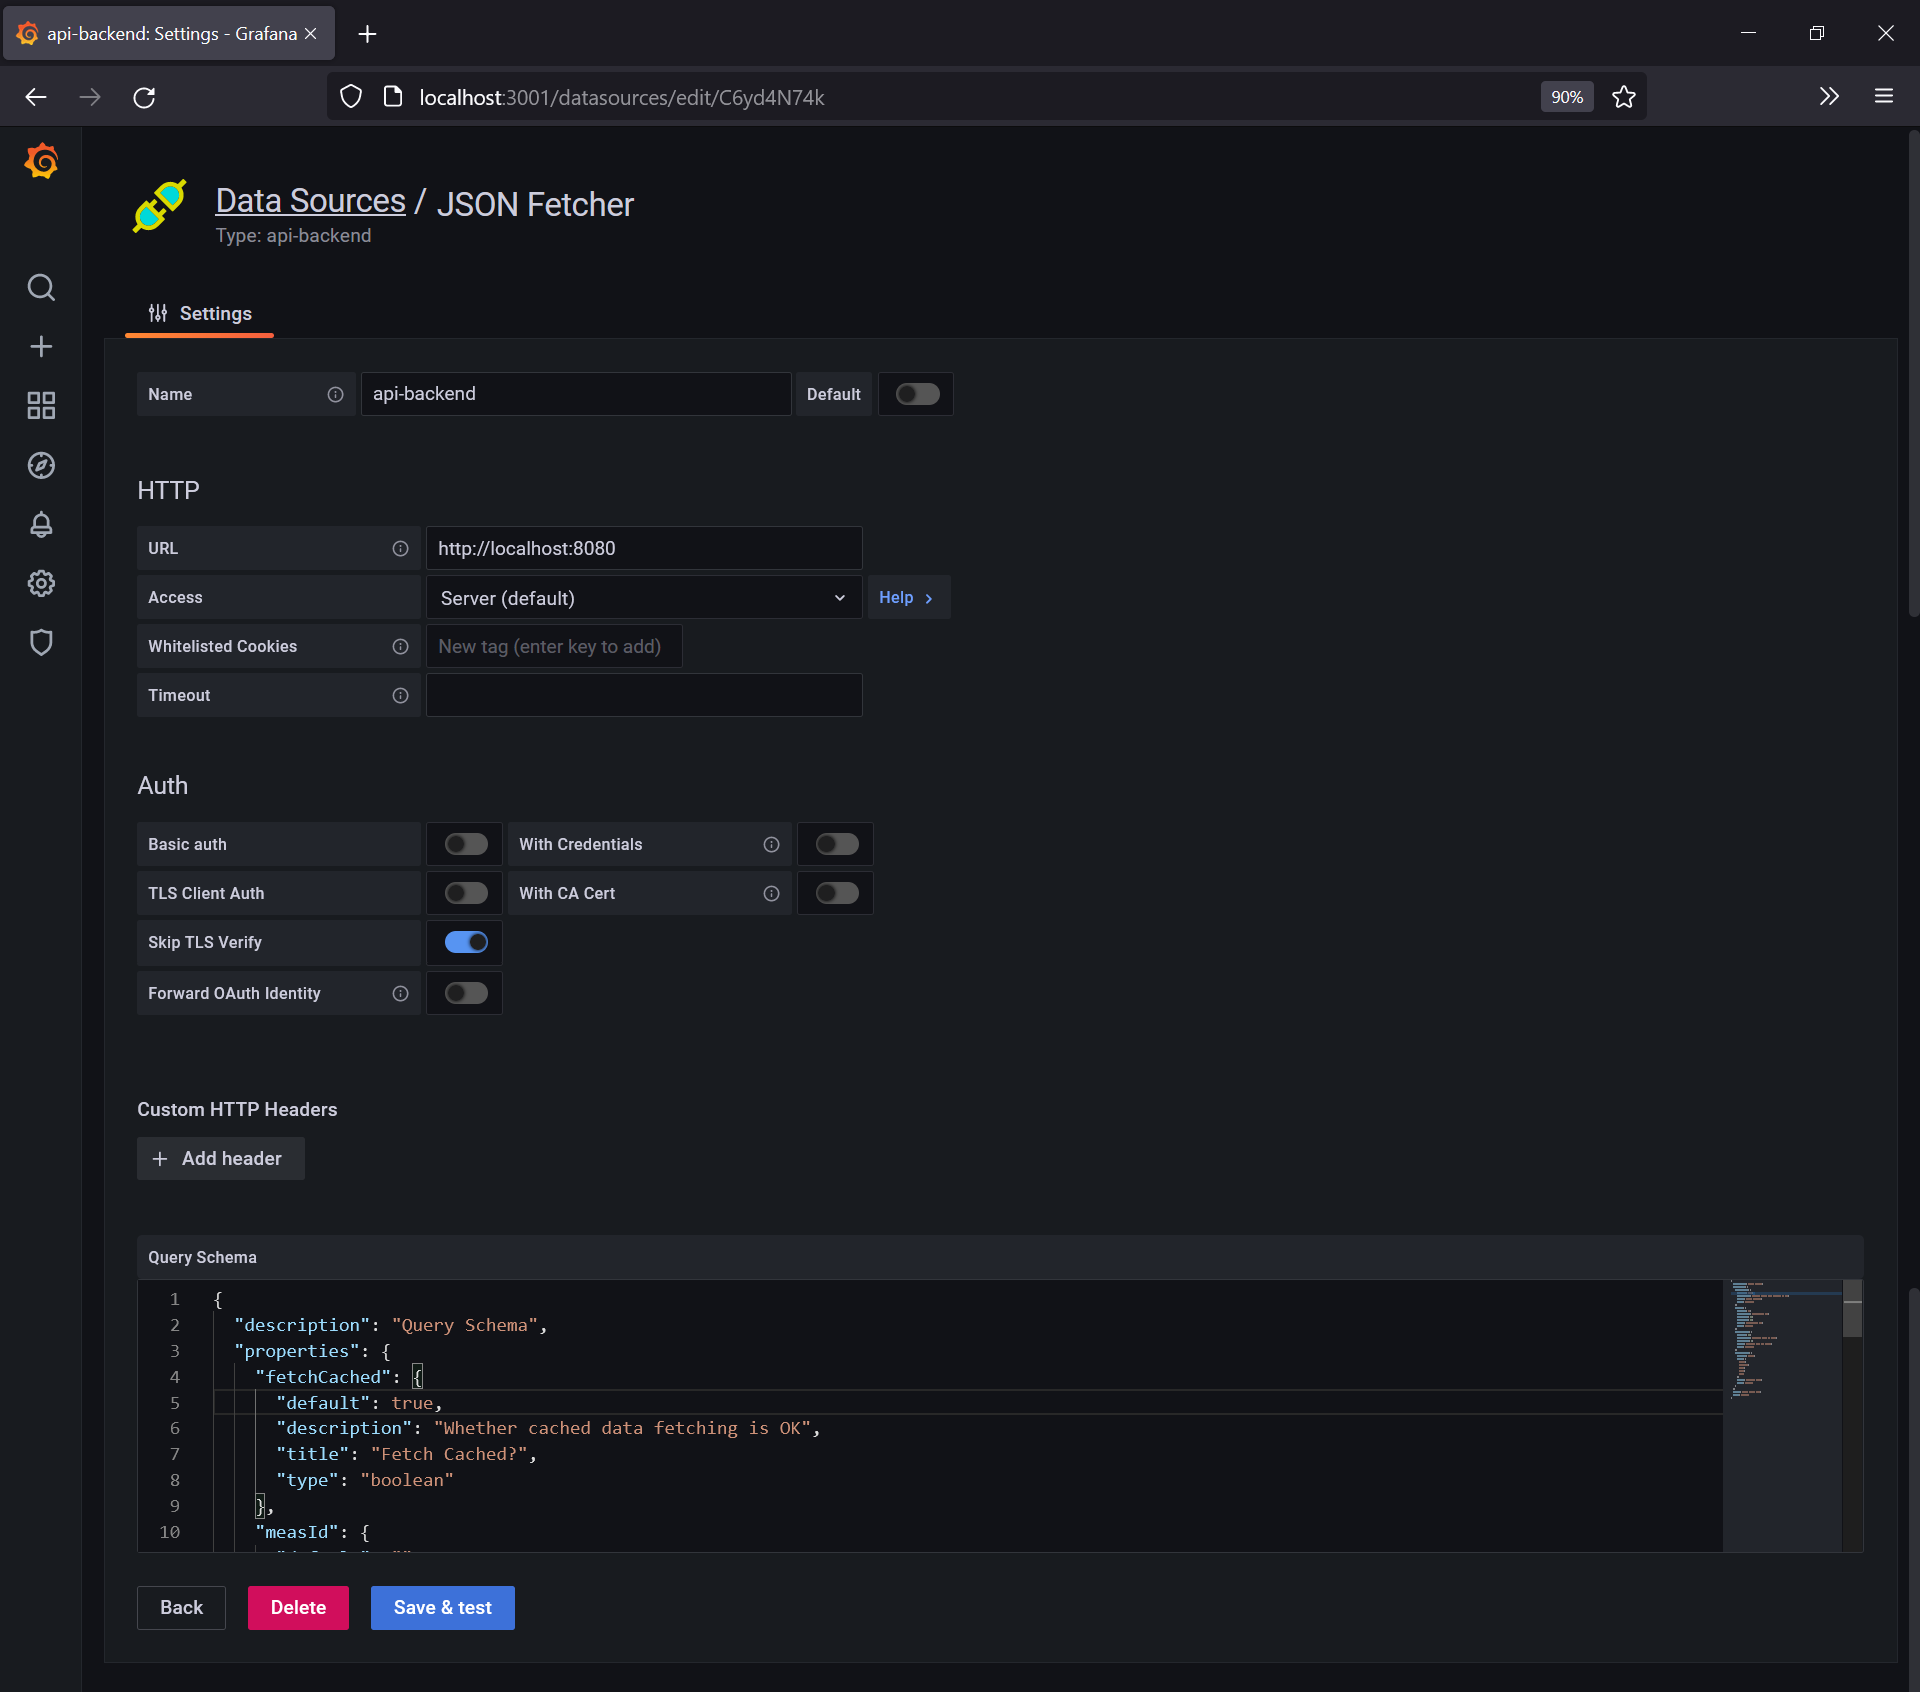The height and width of the screenshot is (1692, 1924).
Task: Open the Dashboards grid icon in the sidebar
Action: pyautogui.click(x=41, y=405)
